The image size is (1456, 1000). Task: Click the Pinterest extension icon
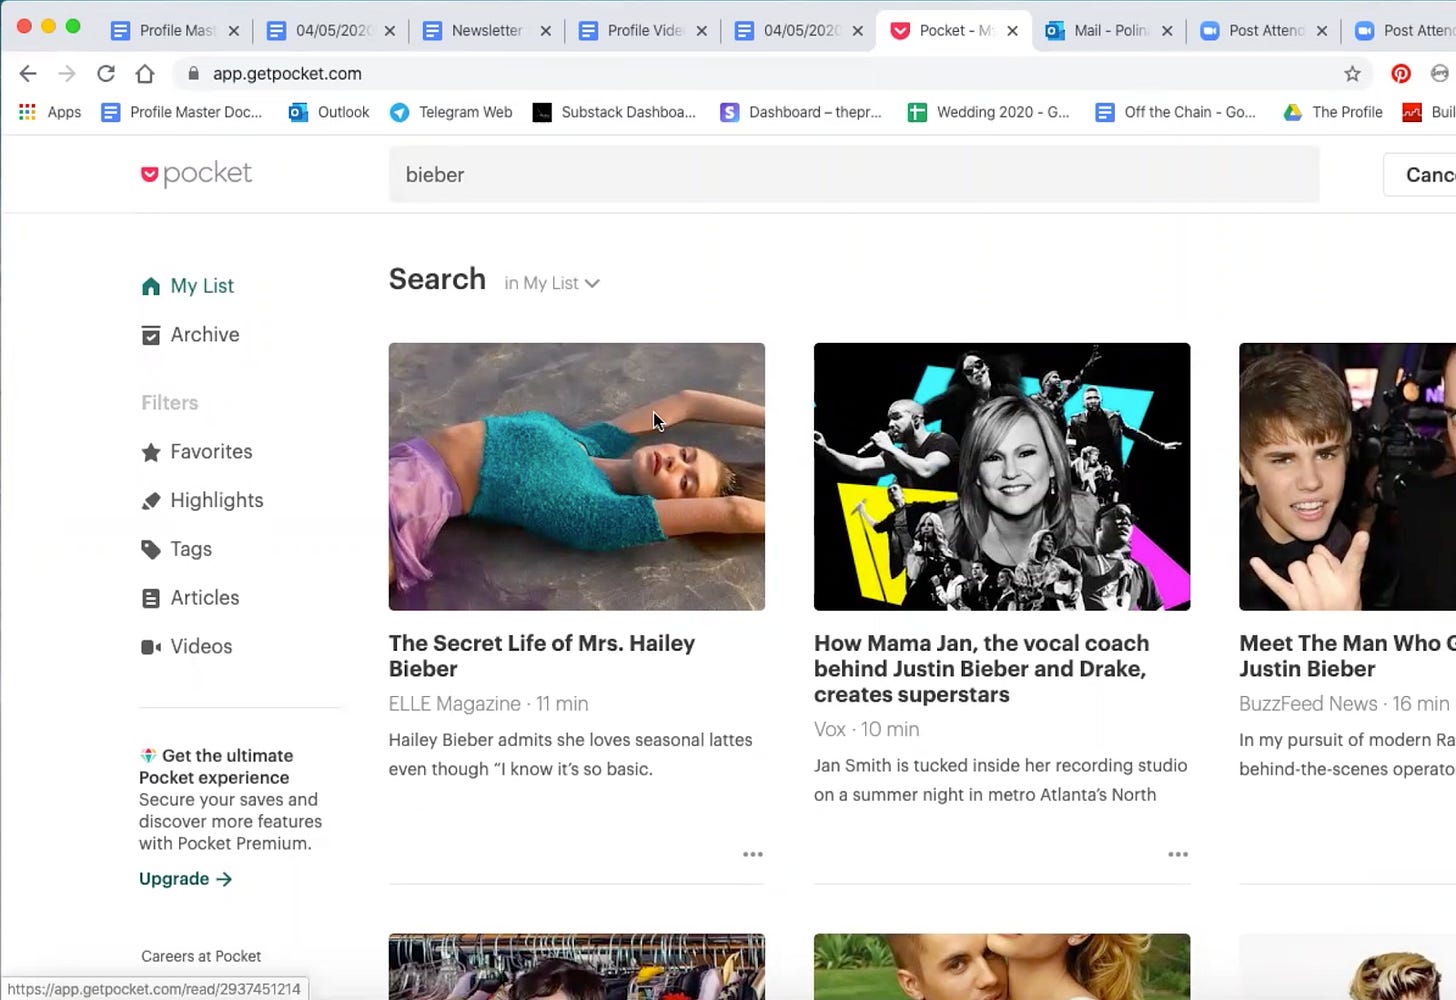[x=1401, y=73]
